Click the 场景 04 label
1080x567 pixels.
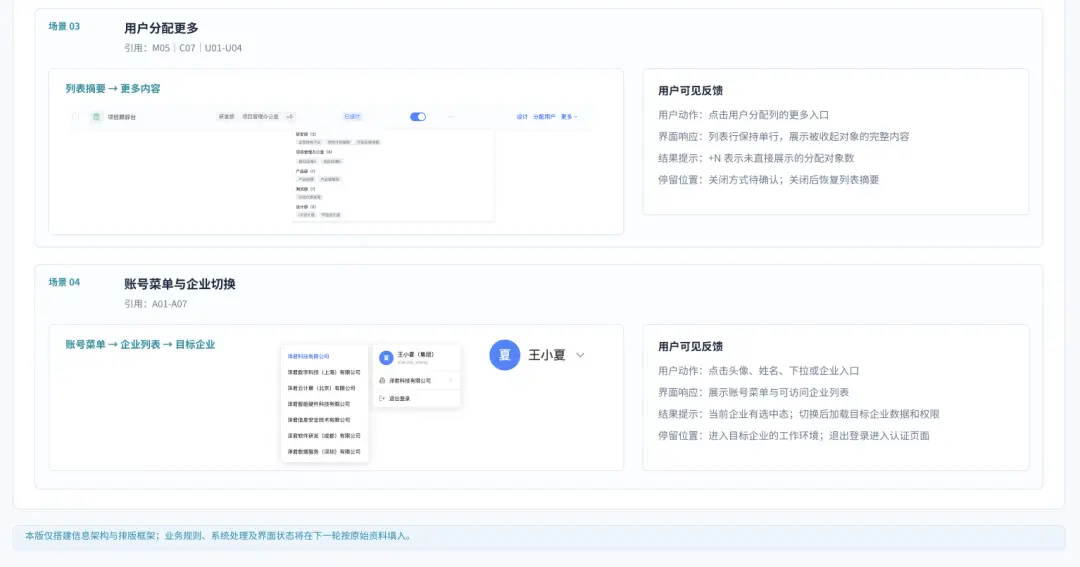[x=64, y=282]
